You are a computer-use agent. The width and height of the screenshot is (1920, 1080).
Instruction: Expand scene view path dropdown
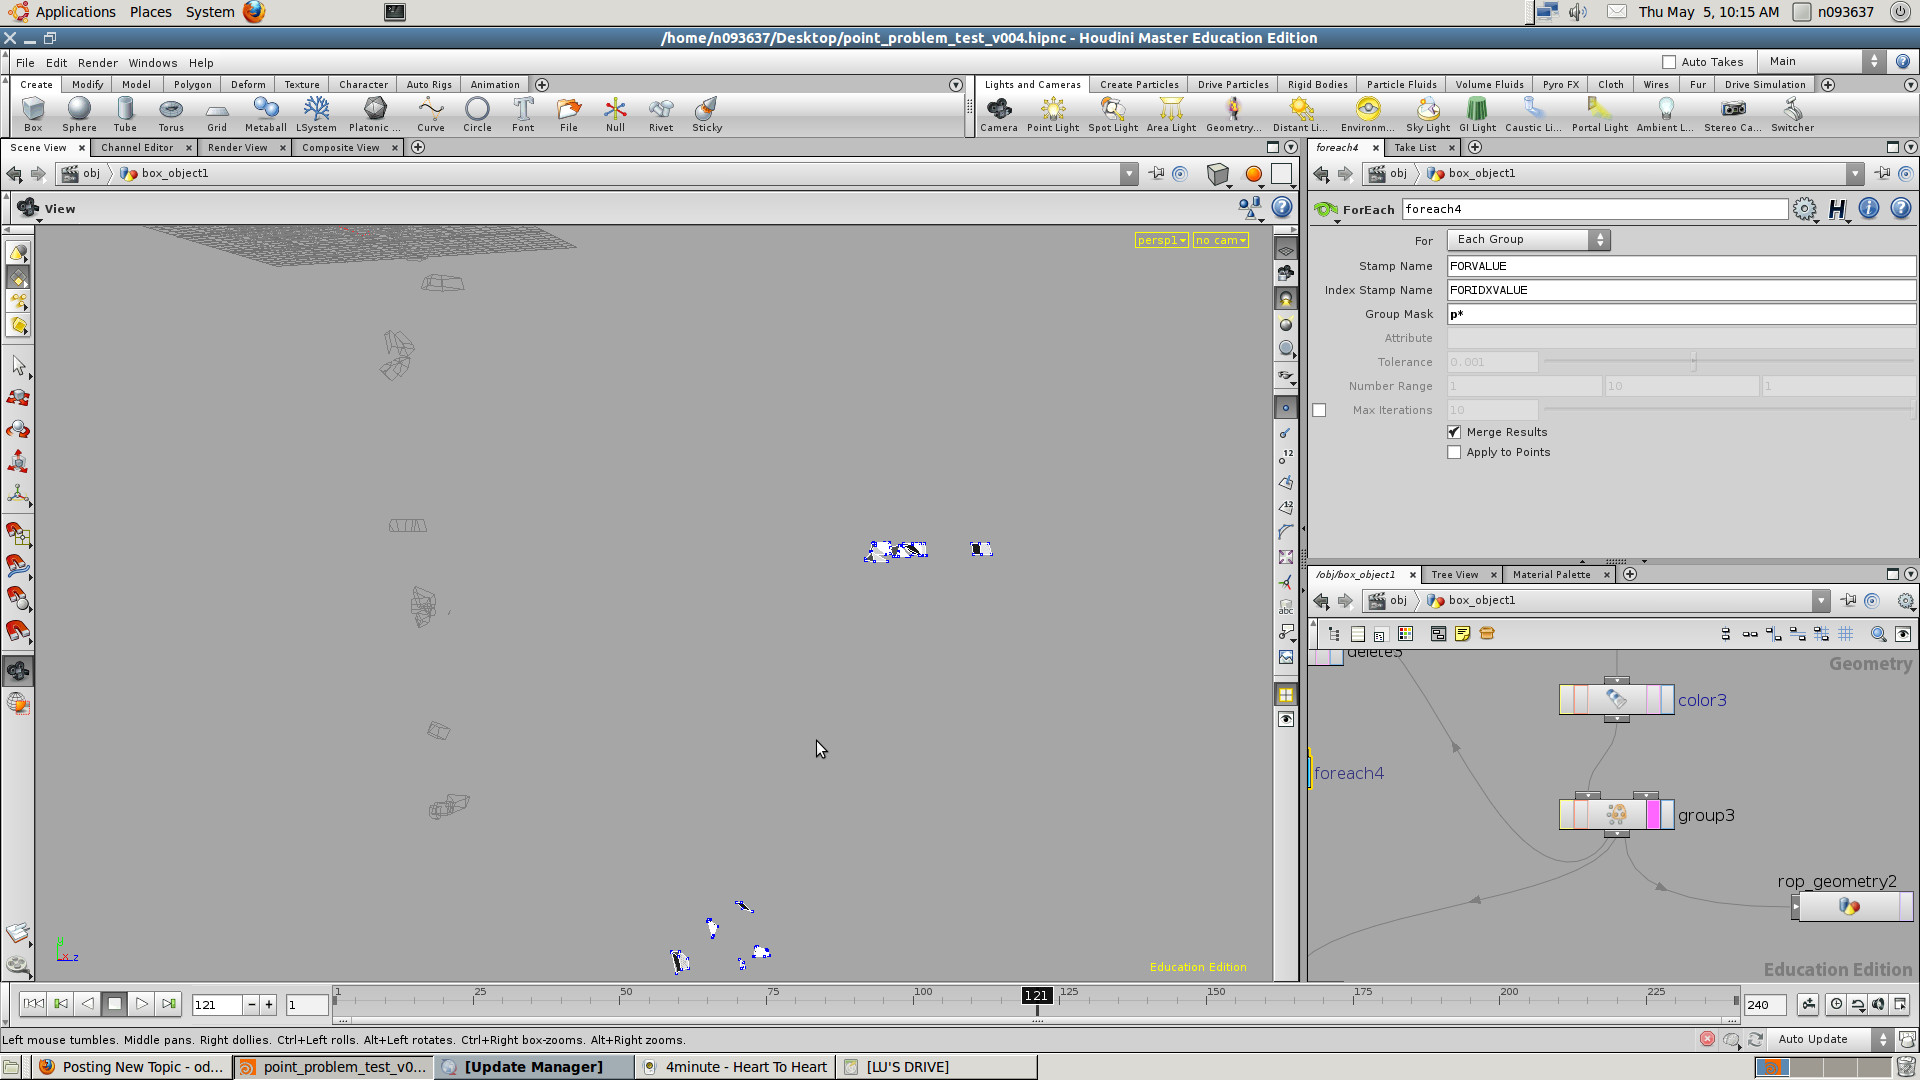pyautogui.click(x=1129, y=174)
